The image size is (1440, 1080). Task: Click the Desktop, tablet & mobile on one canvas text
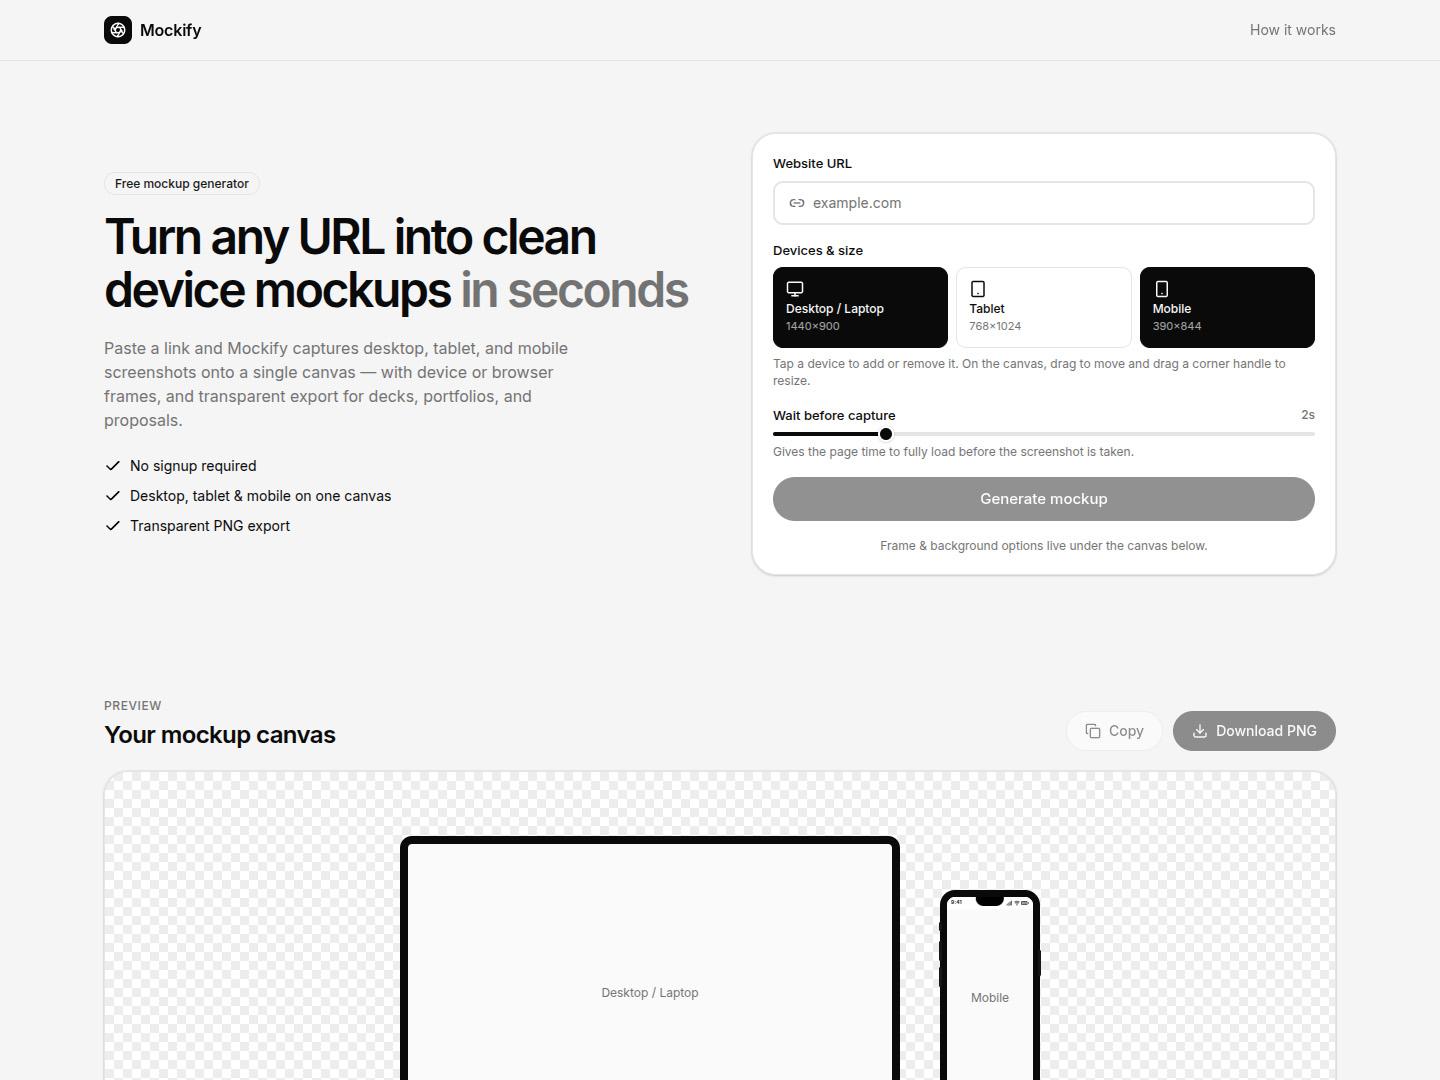[260, 496]
